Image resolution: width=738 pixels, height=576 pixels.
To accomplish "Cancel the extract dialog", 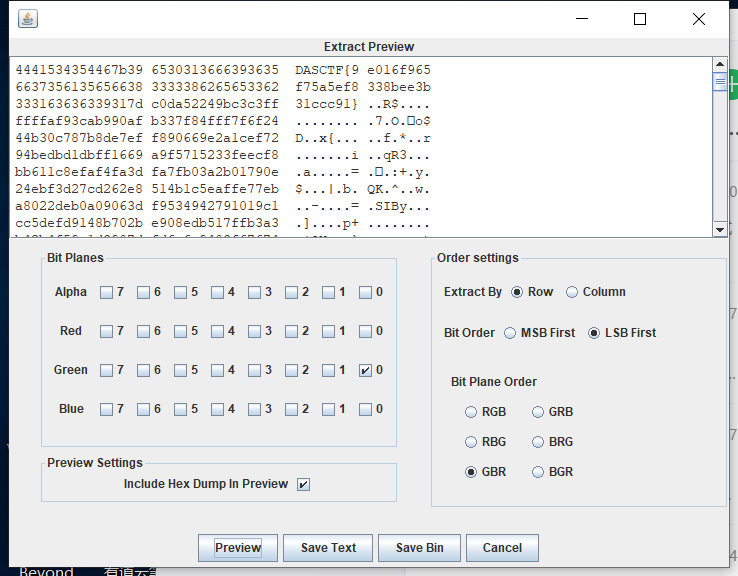I will coord(502,548).
